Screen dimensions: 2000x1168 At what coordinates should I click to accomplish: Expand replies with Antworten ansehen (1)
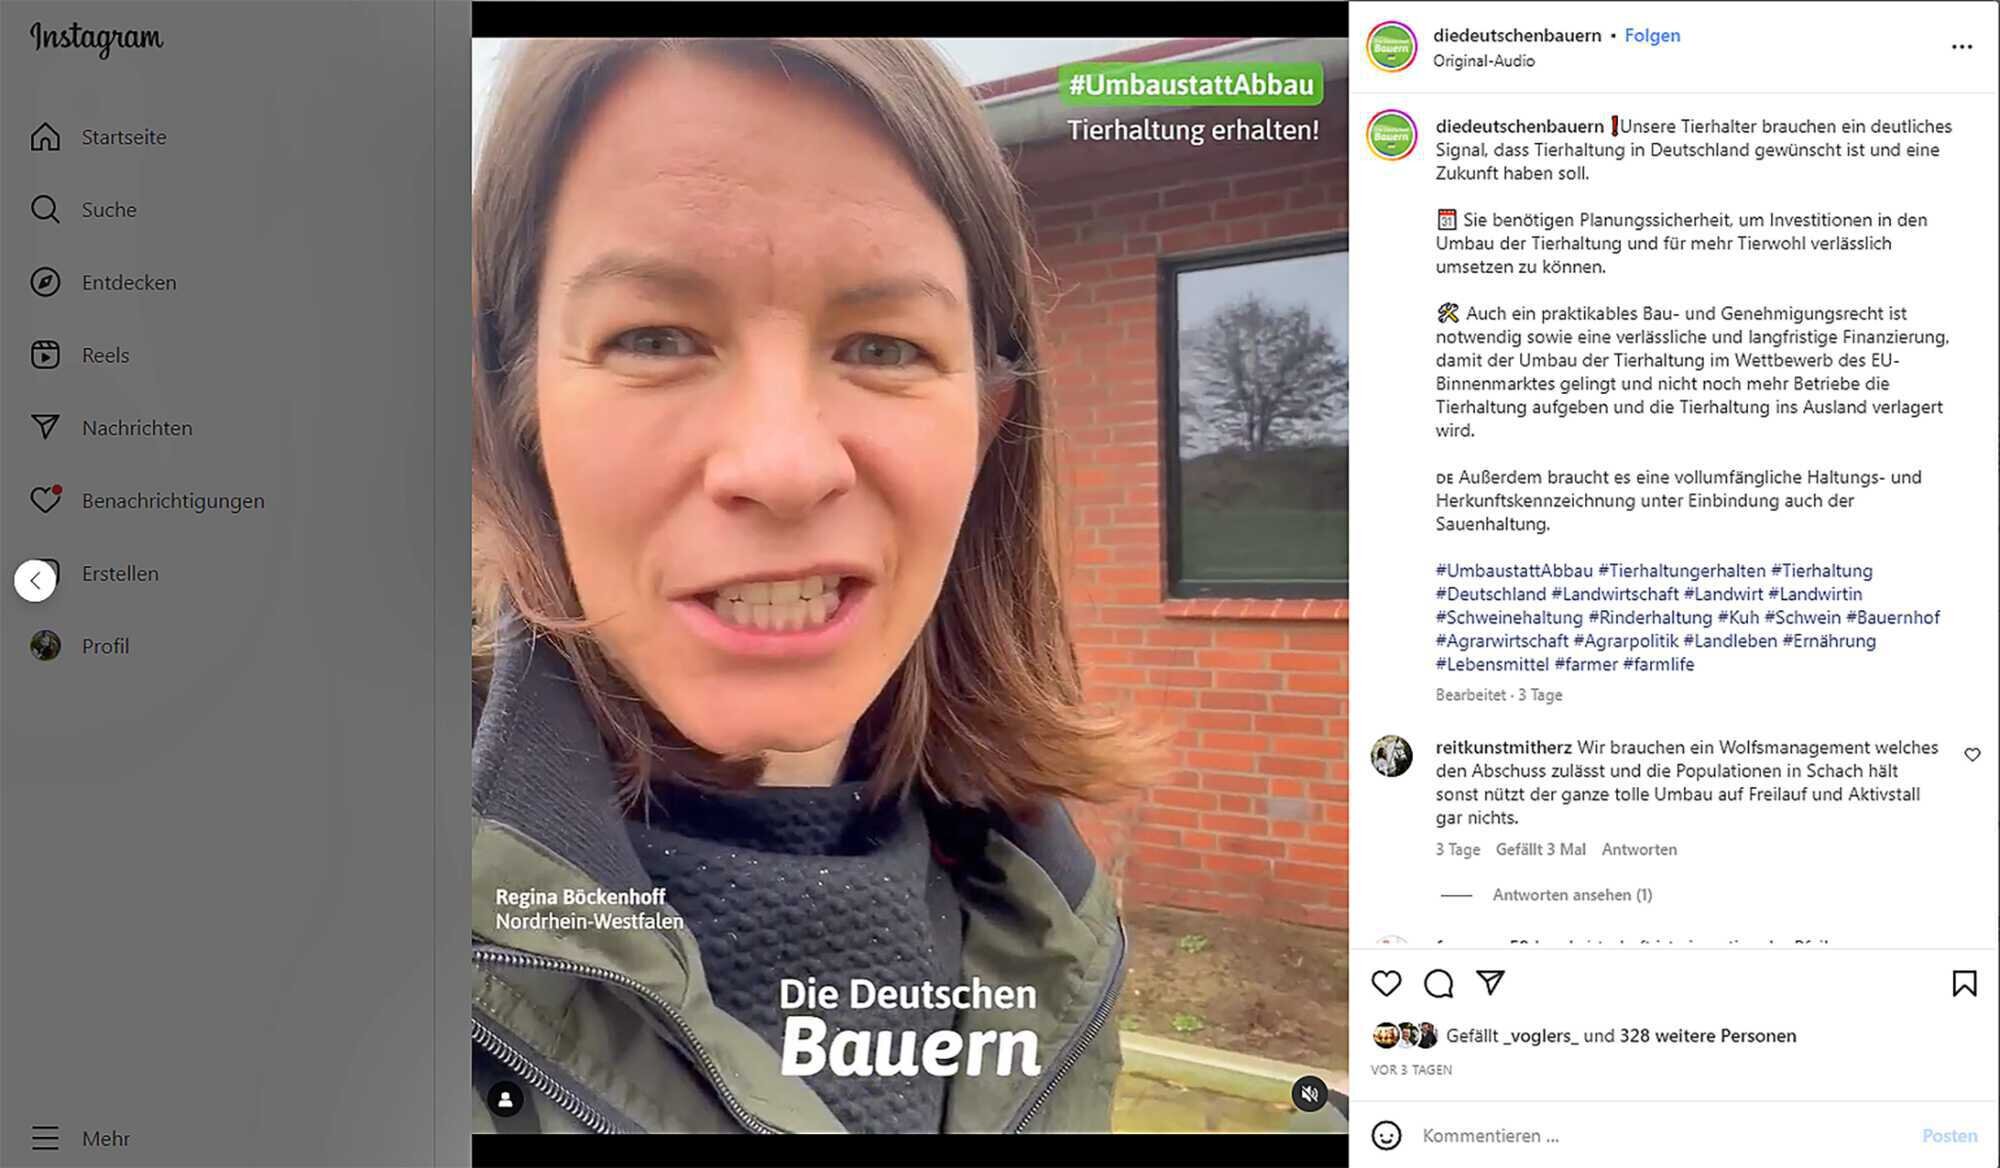coord(1572,895)
